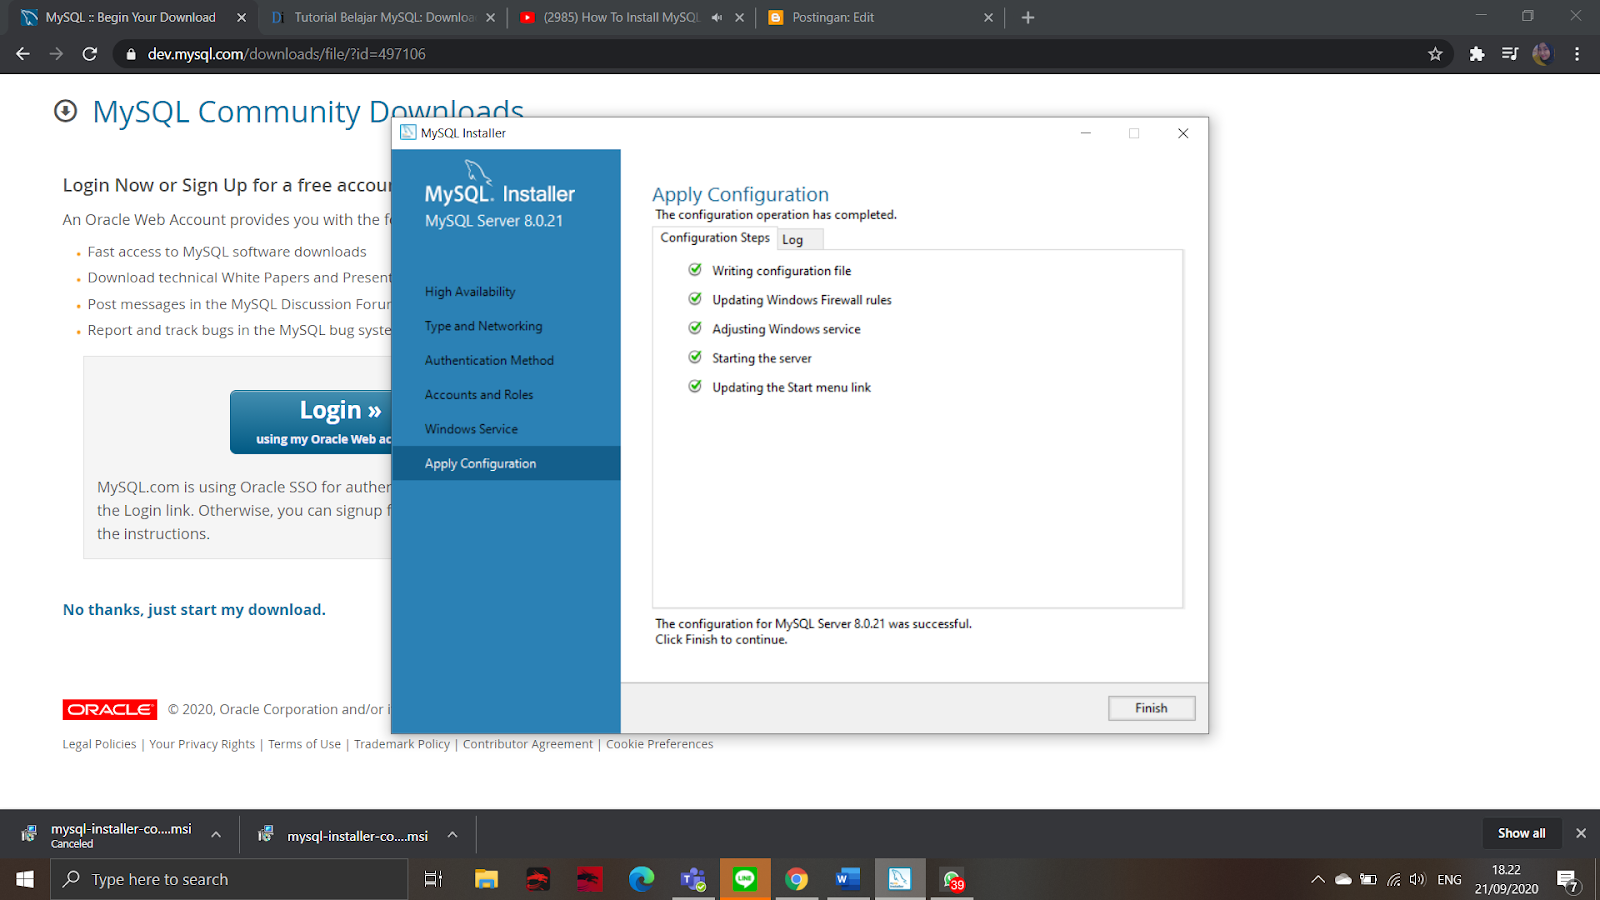Click Show all downloads button
The image size is (1600, 900).
coord(1521,833)
